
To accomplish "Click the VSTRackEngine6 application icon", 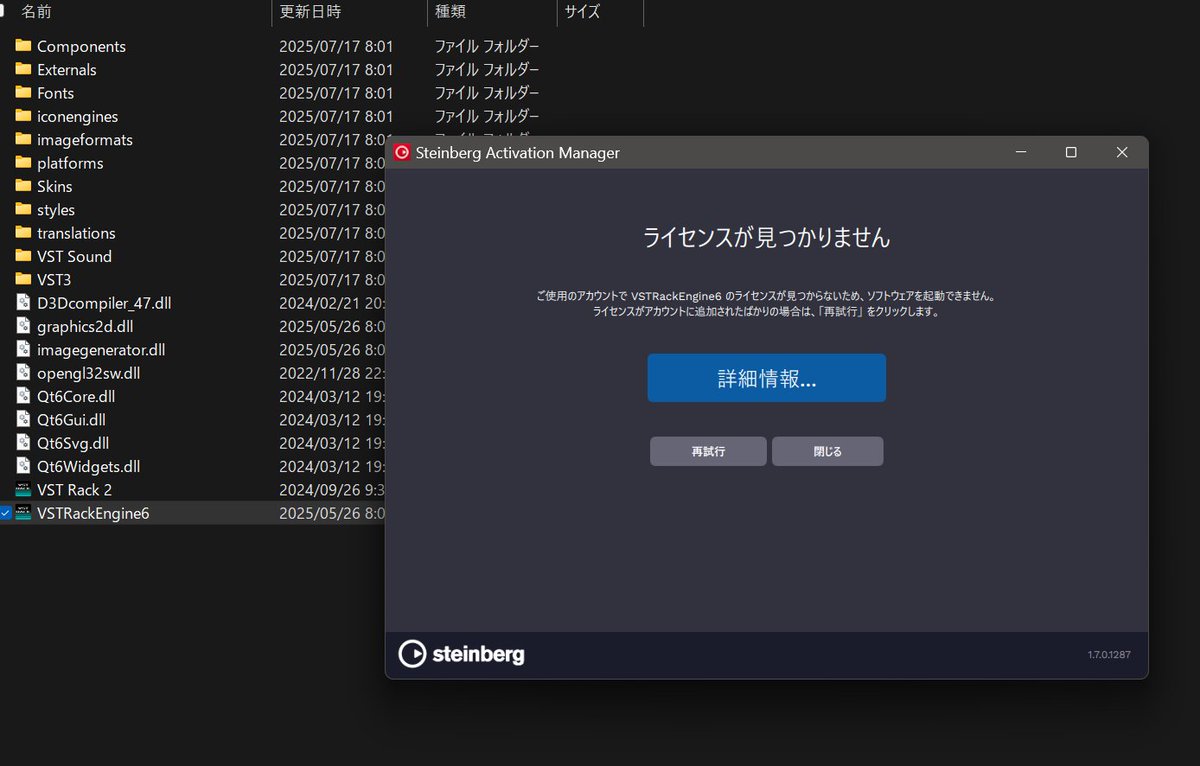I will click(x=23, y=513).
